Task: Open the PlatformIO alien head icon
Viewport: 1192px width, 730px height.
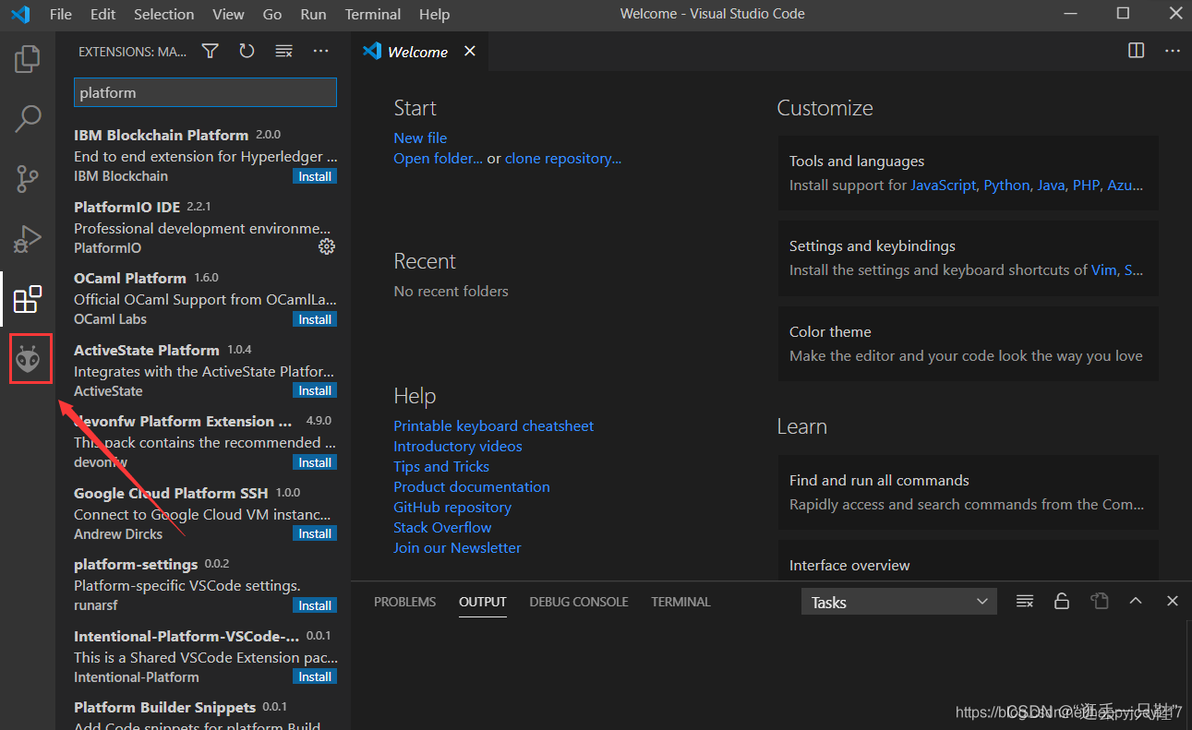Action: click(28, 359)
